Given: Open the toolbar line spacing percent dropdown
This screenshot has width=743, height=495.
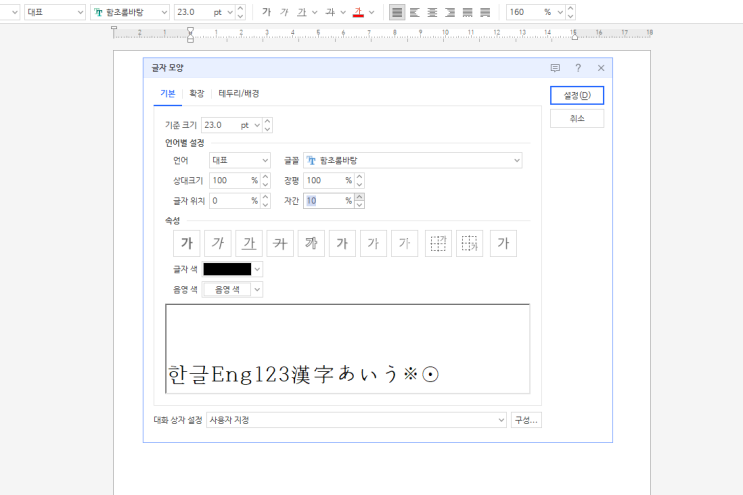Looking at the screenshot, I should click(560, 12).
